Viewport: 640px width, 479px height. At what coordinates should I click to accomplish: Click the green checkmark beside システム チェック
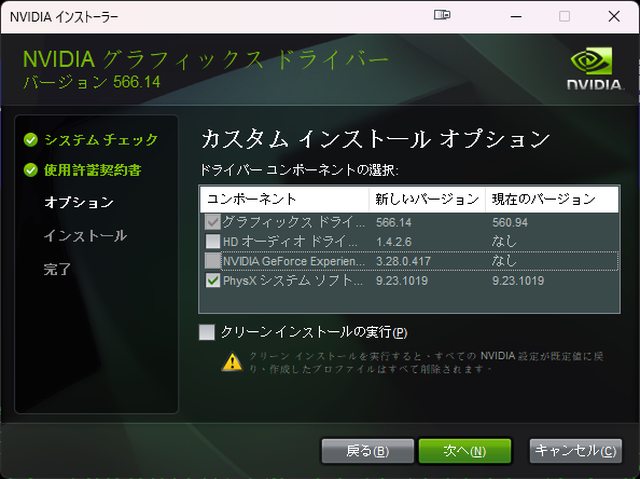31,140
